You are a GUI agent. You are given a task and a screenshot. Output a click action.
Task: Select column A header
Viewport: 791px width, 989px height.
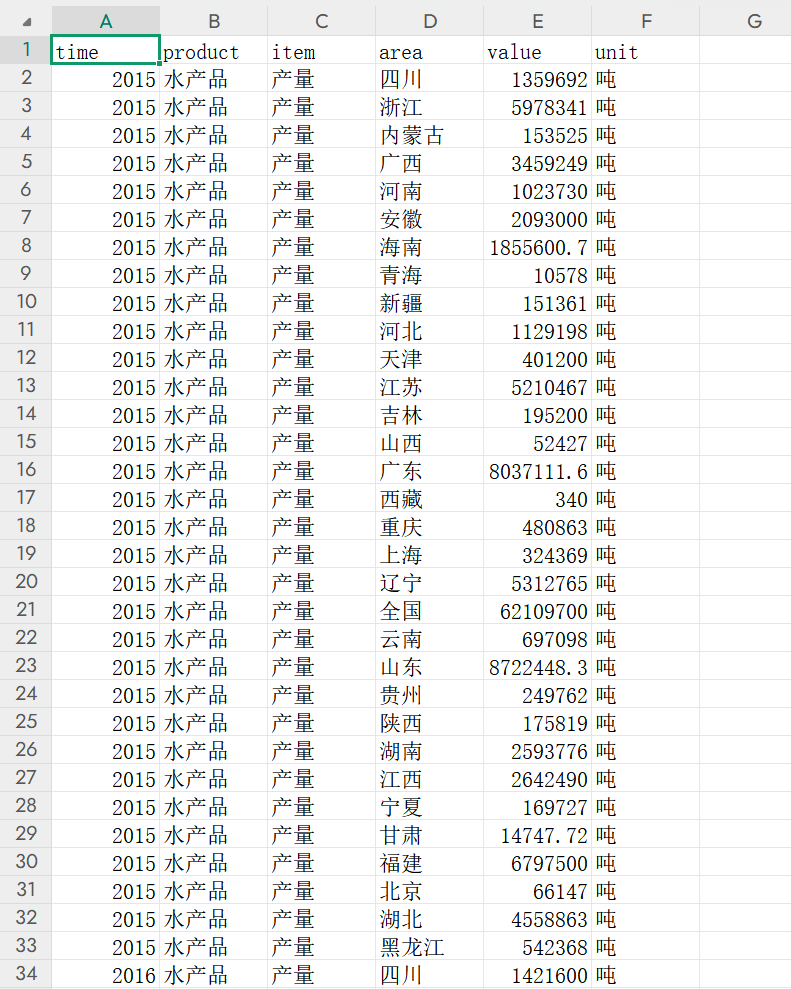[x=106, y=21]
